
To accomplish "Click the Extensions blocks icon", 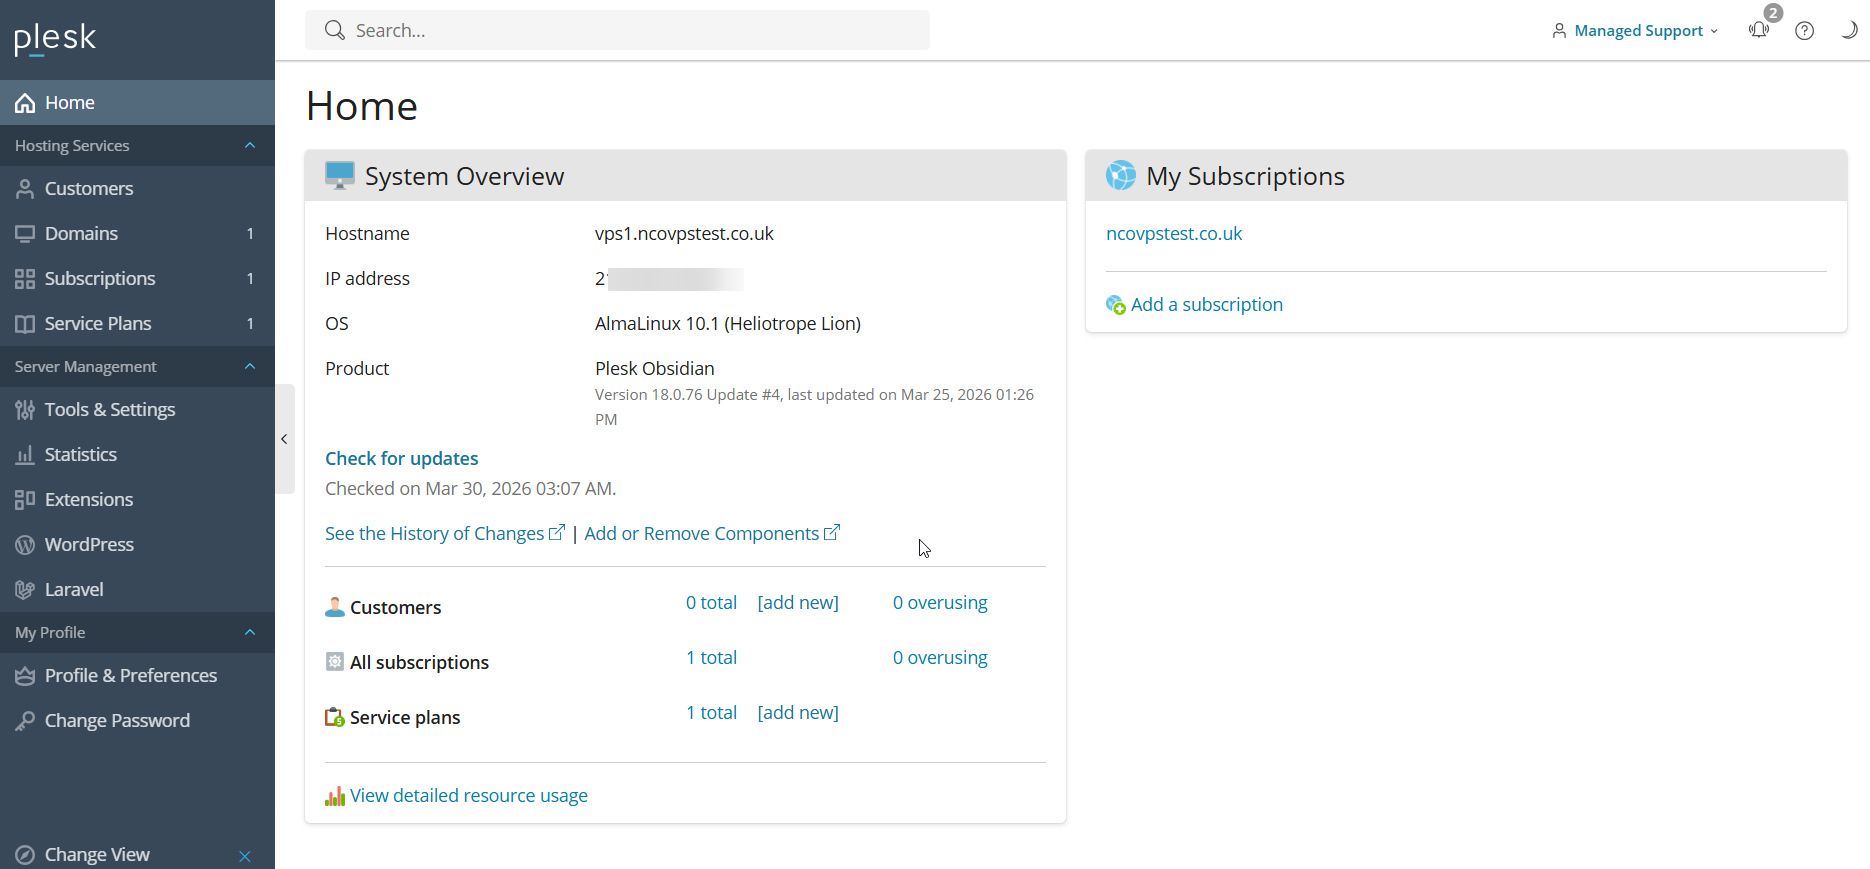I will [25, 500].
